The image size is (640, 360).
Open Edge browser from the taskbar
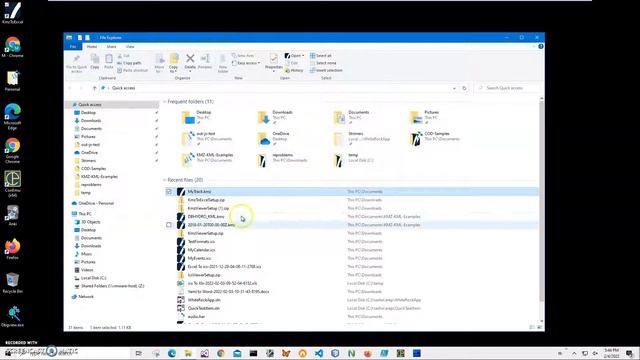click(172, 353)
